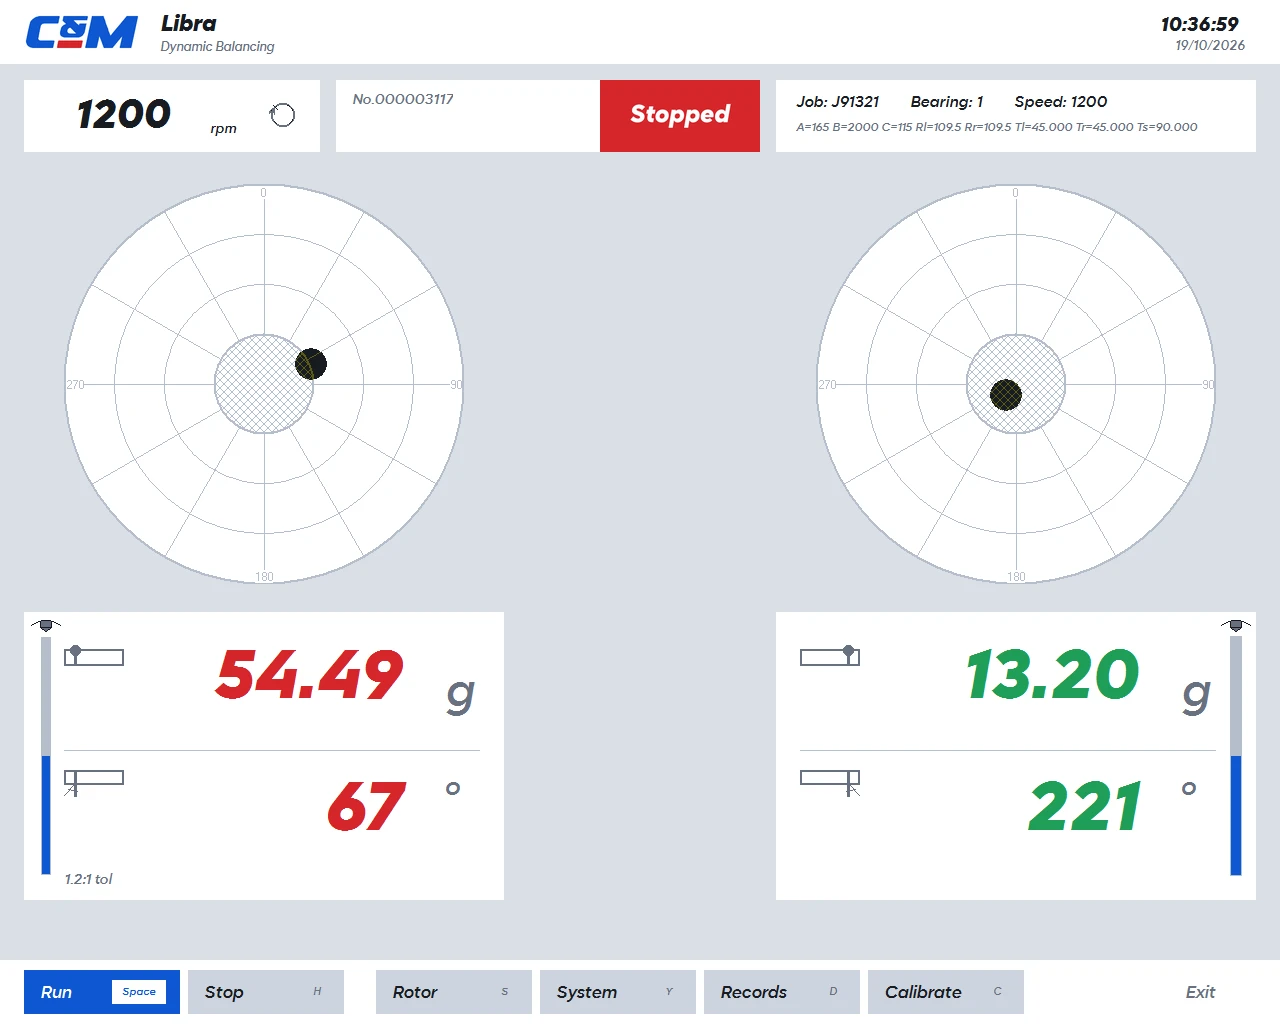Open the Records menu
Image resolution: width=1280 pixels, height=1024 pixels.
782,992
